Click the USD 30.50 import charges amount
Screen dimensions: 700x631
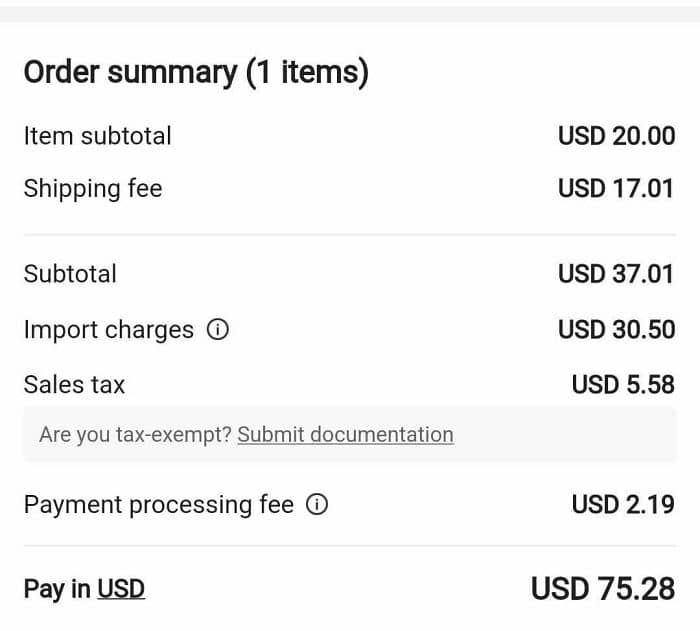617,330
